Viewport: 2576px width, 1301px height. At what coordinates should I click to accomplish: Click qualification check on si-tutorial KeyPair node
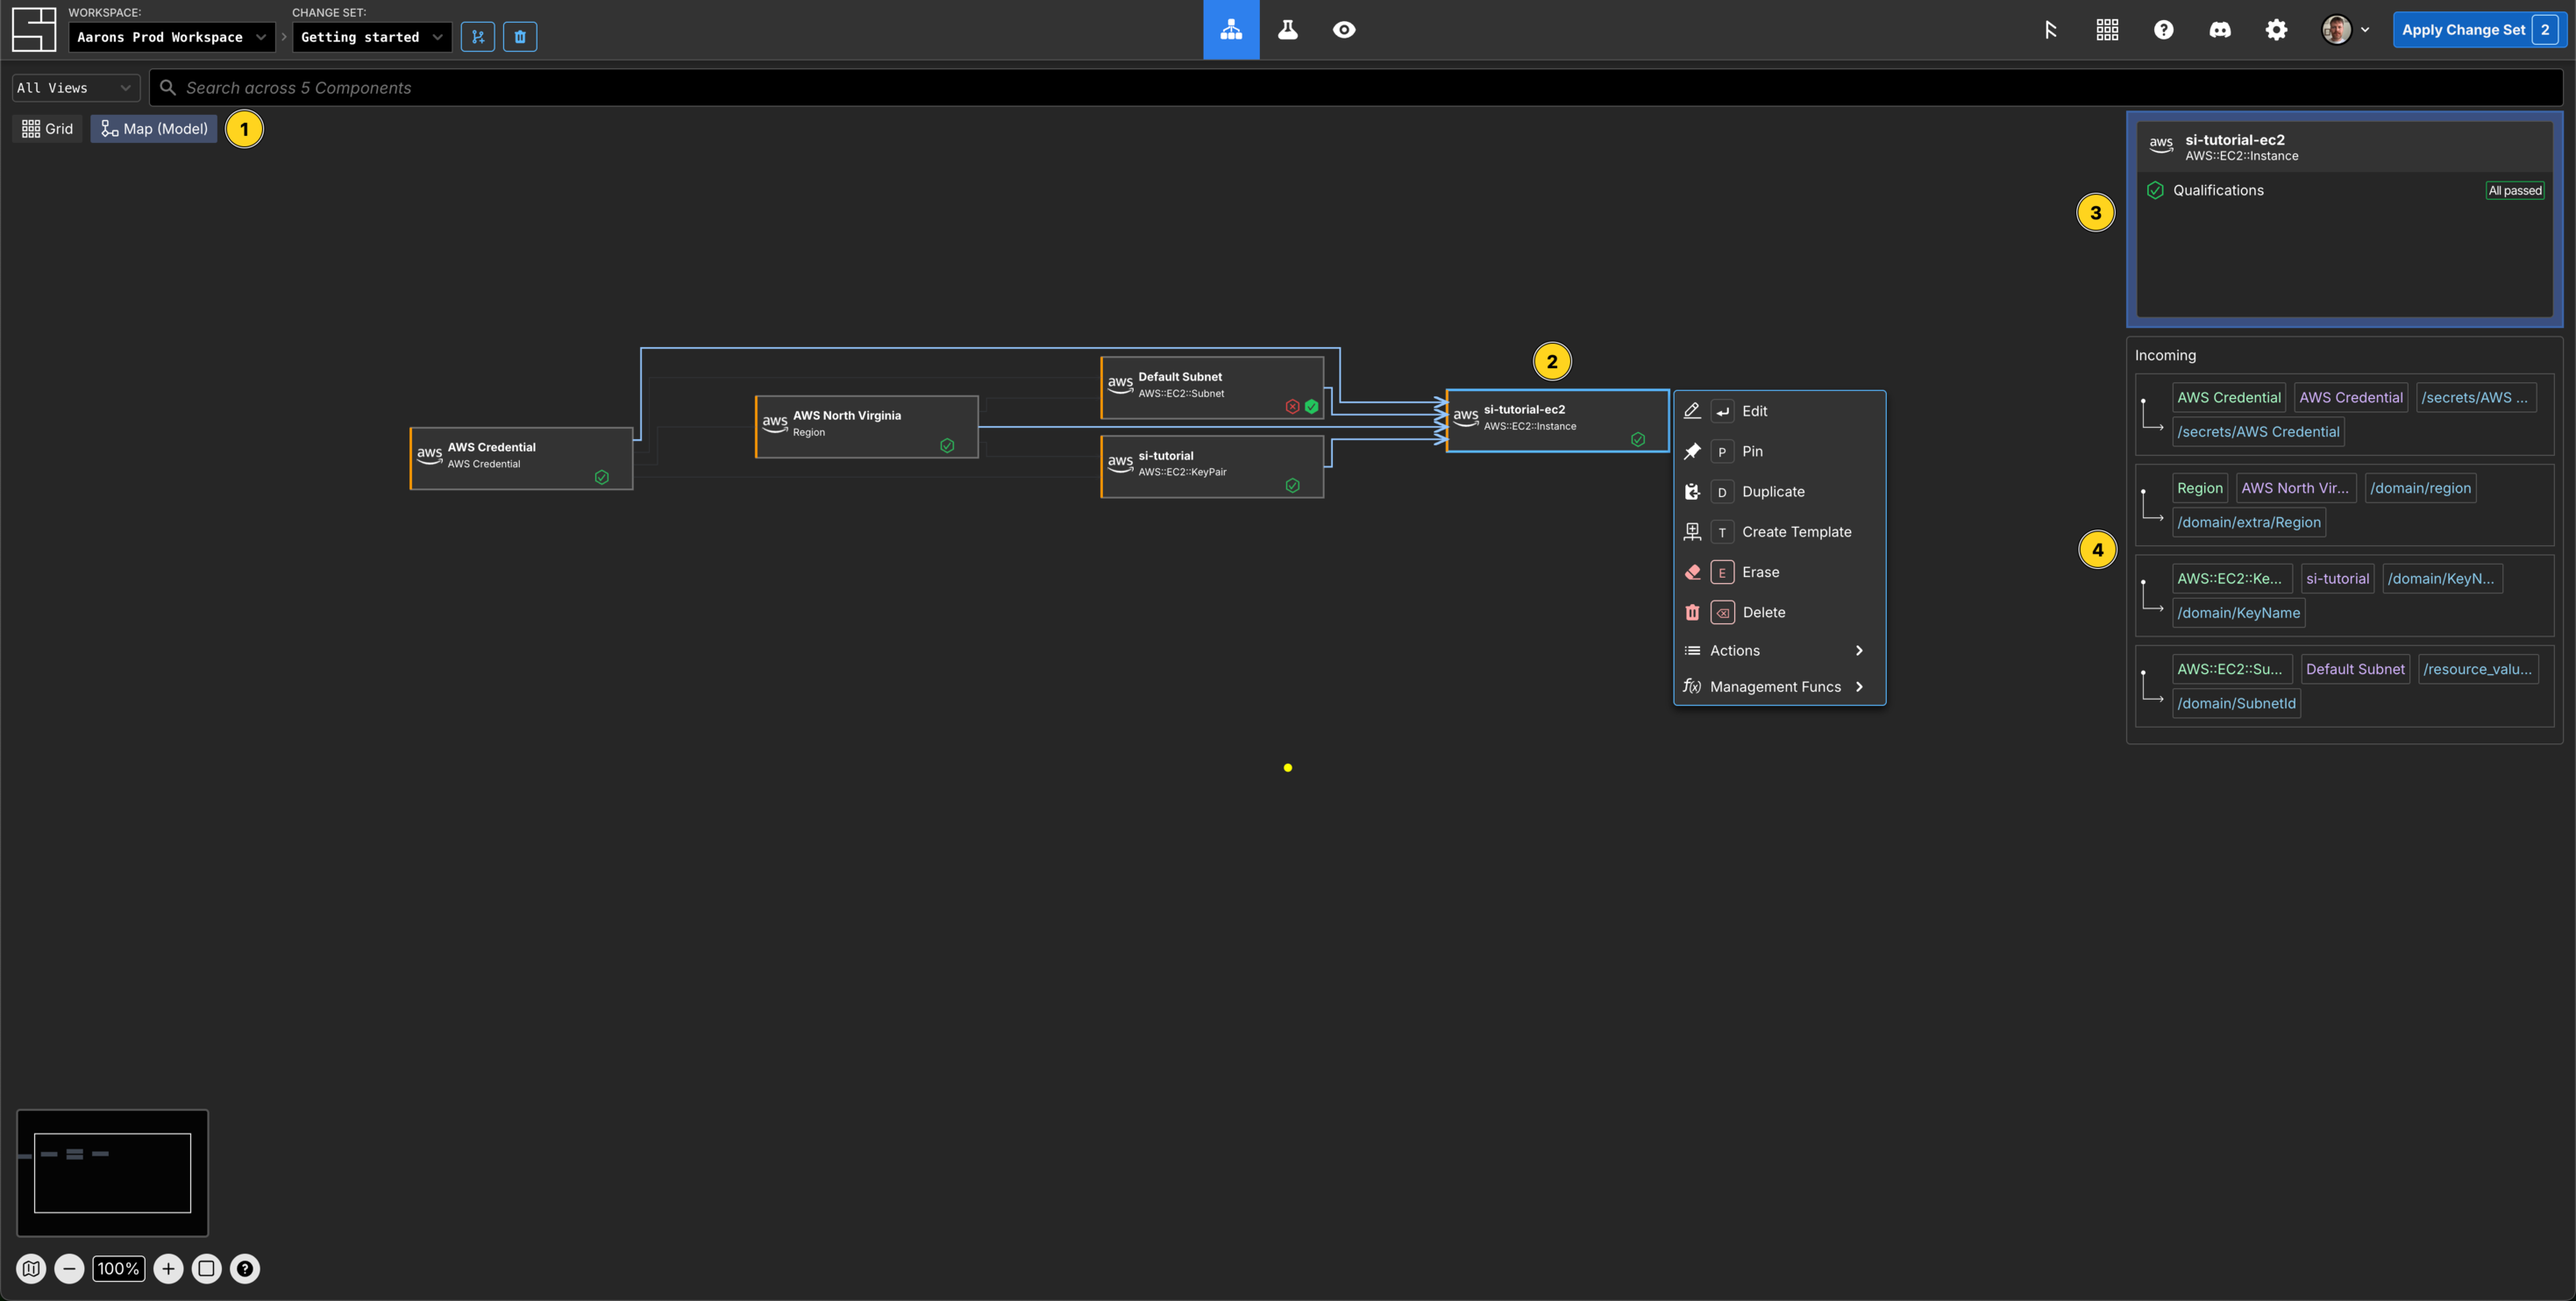click(1292, 485)
